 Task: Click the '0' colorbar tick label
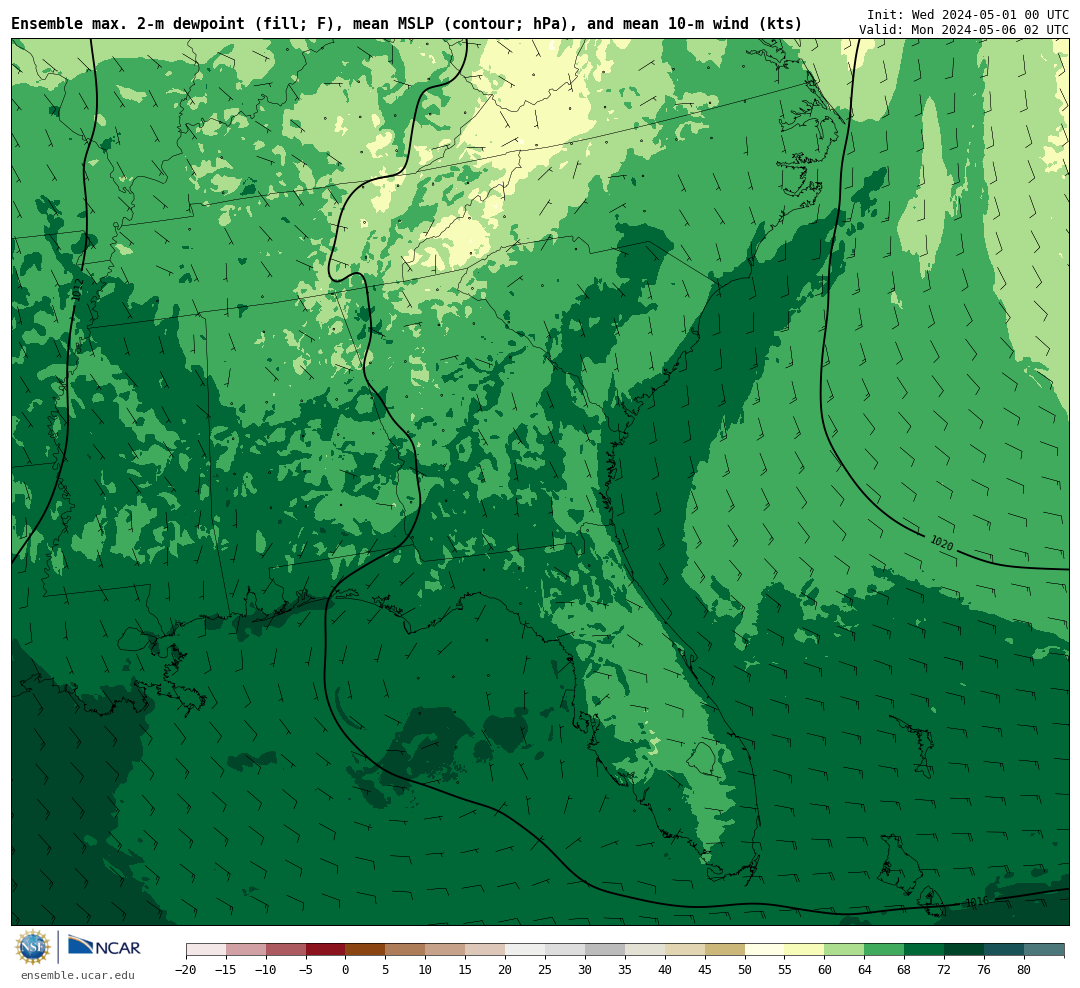[x=346, y=969]
